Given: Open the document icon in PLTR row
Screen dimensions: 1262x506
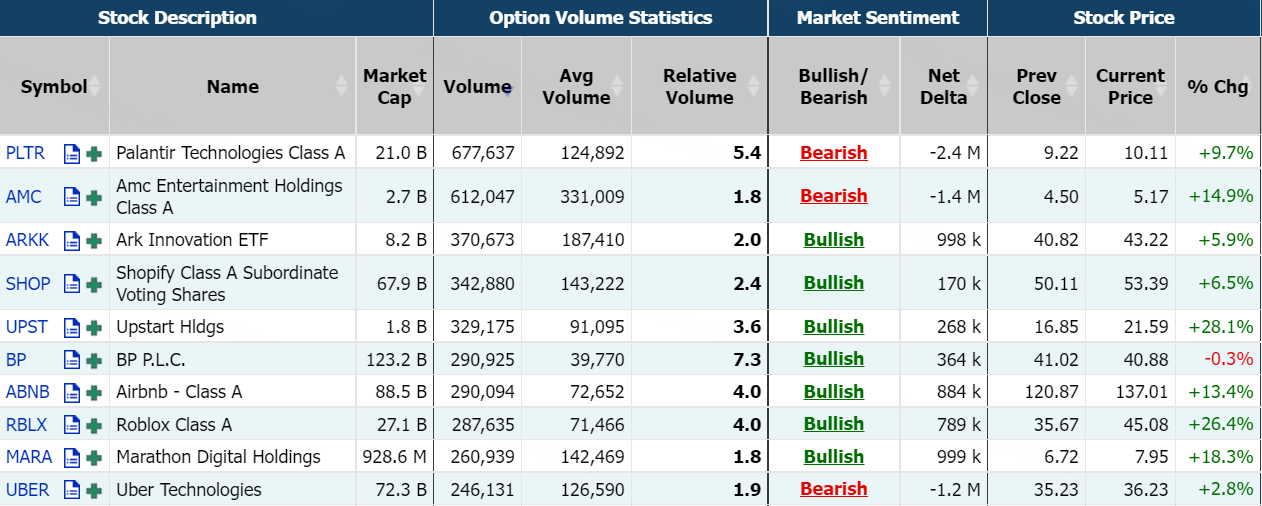Looking at the screenshot, I should pyautogui.click(x=71, y=154).
